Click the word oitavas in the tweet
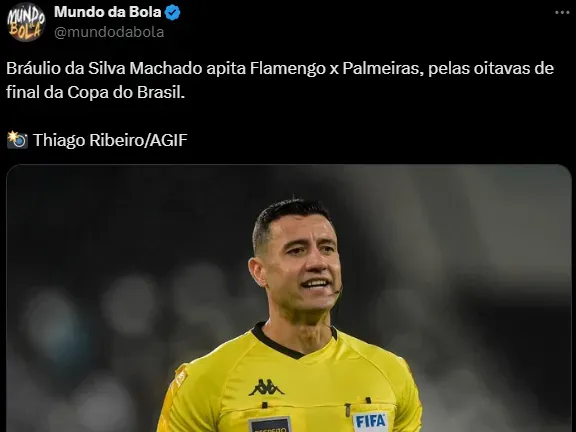576x432 pixels. 501,69
